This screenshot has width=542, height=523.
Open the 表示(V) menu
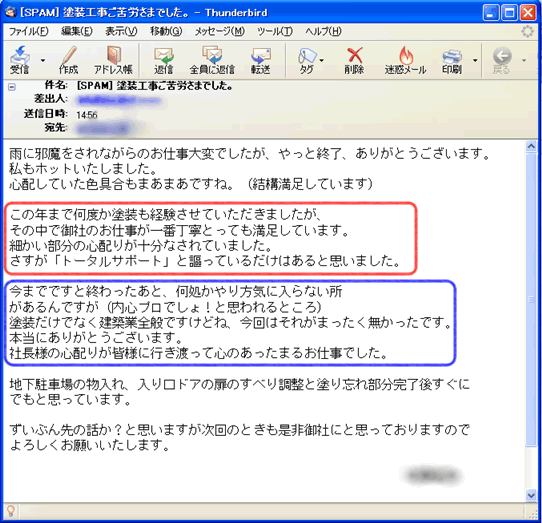point(121,31)
